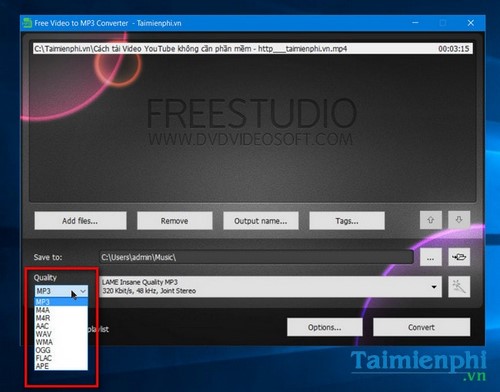Open the Options... dialog
The height and width of the screenshot is (392, 500).
click(x=325, y=327)
